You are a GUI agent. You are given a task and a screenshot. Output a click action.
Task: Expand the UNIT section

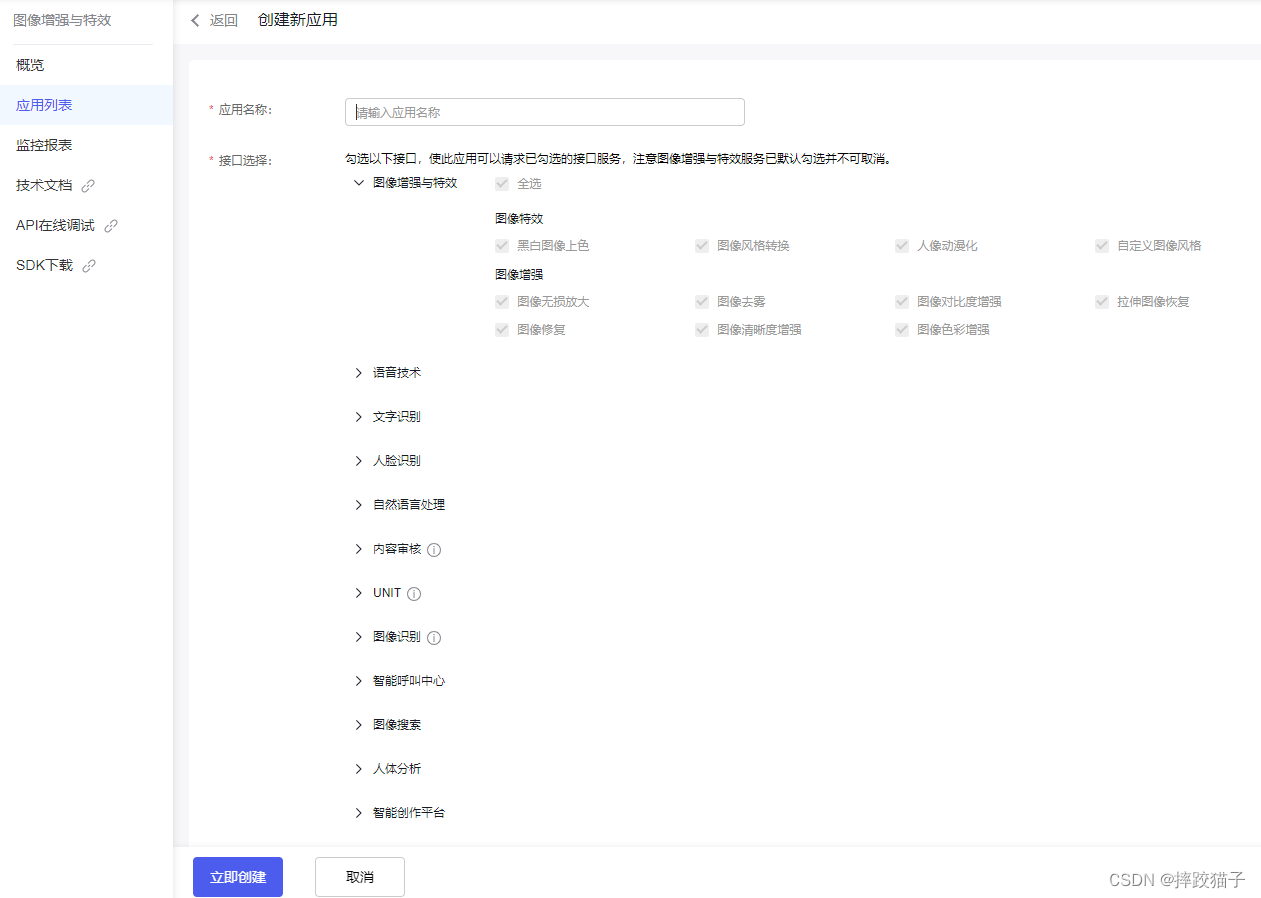pyautogui.click(x=358, y=593)
